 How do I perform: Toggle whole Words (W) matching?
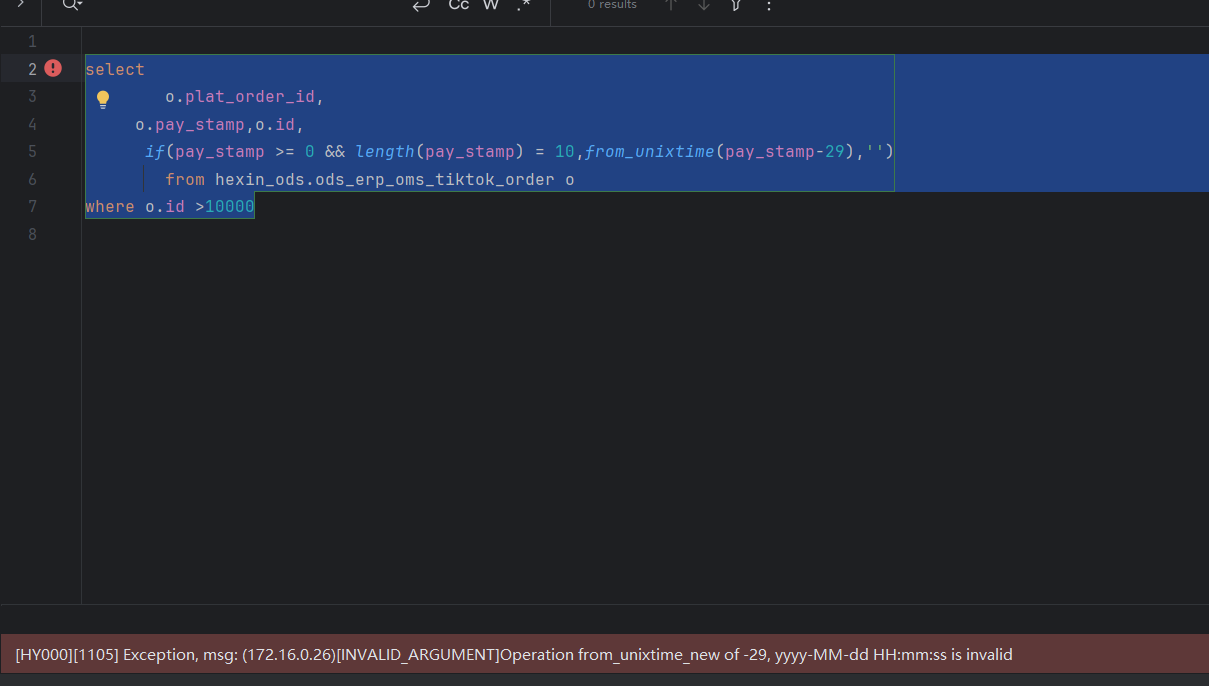pos(490,5)
